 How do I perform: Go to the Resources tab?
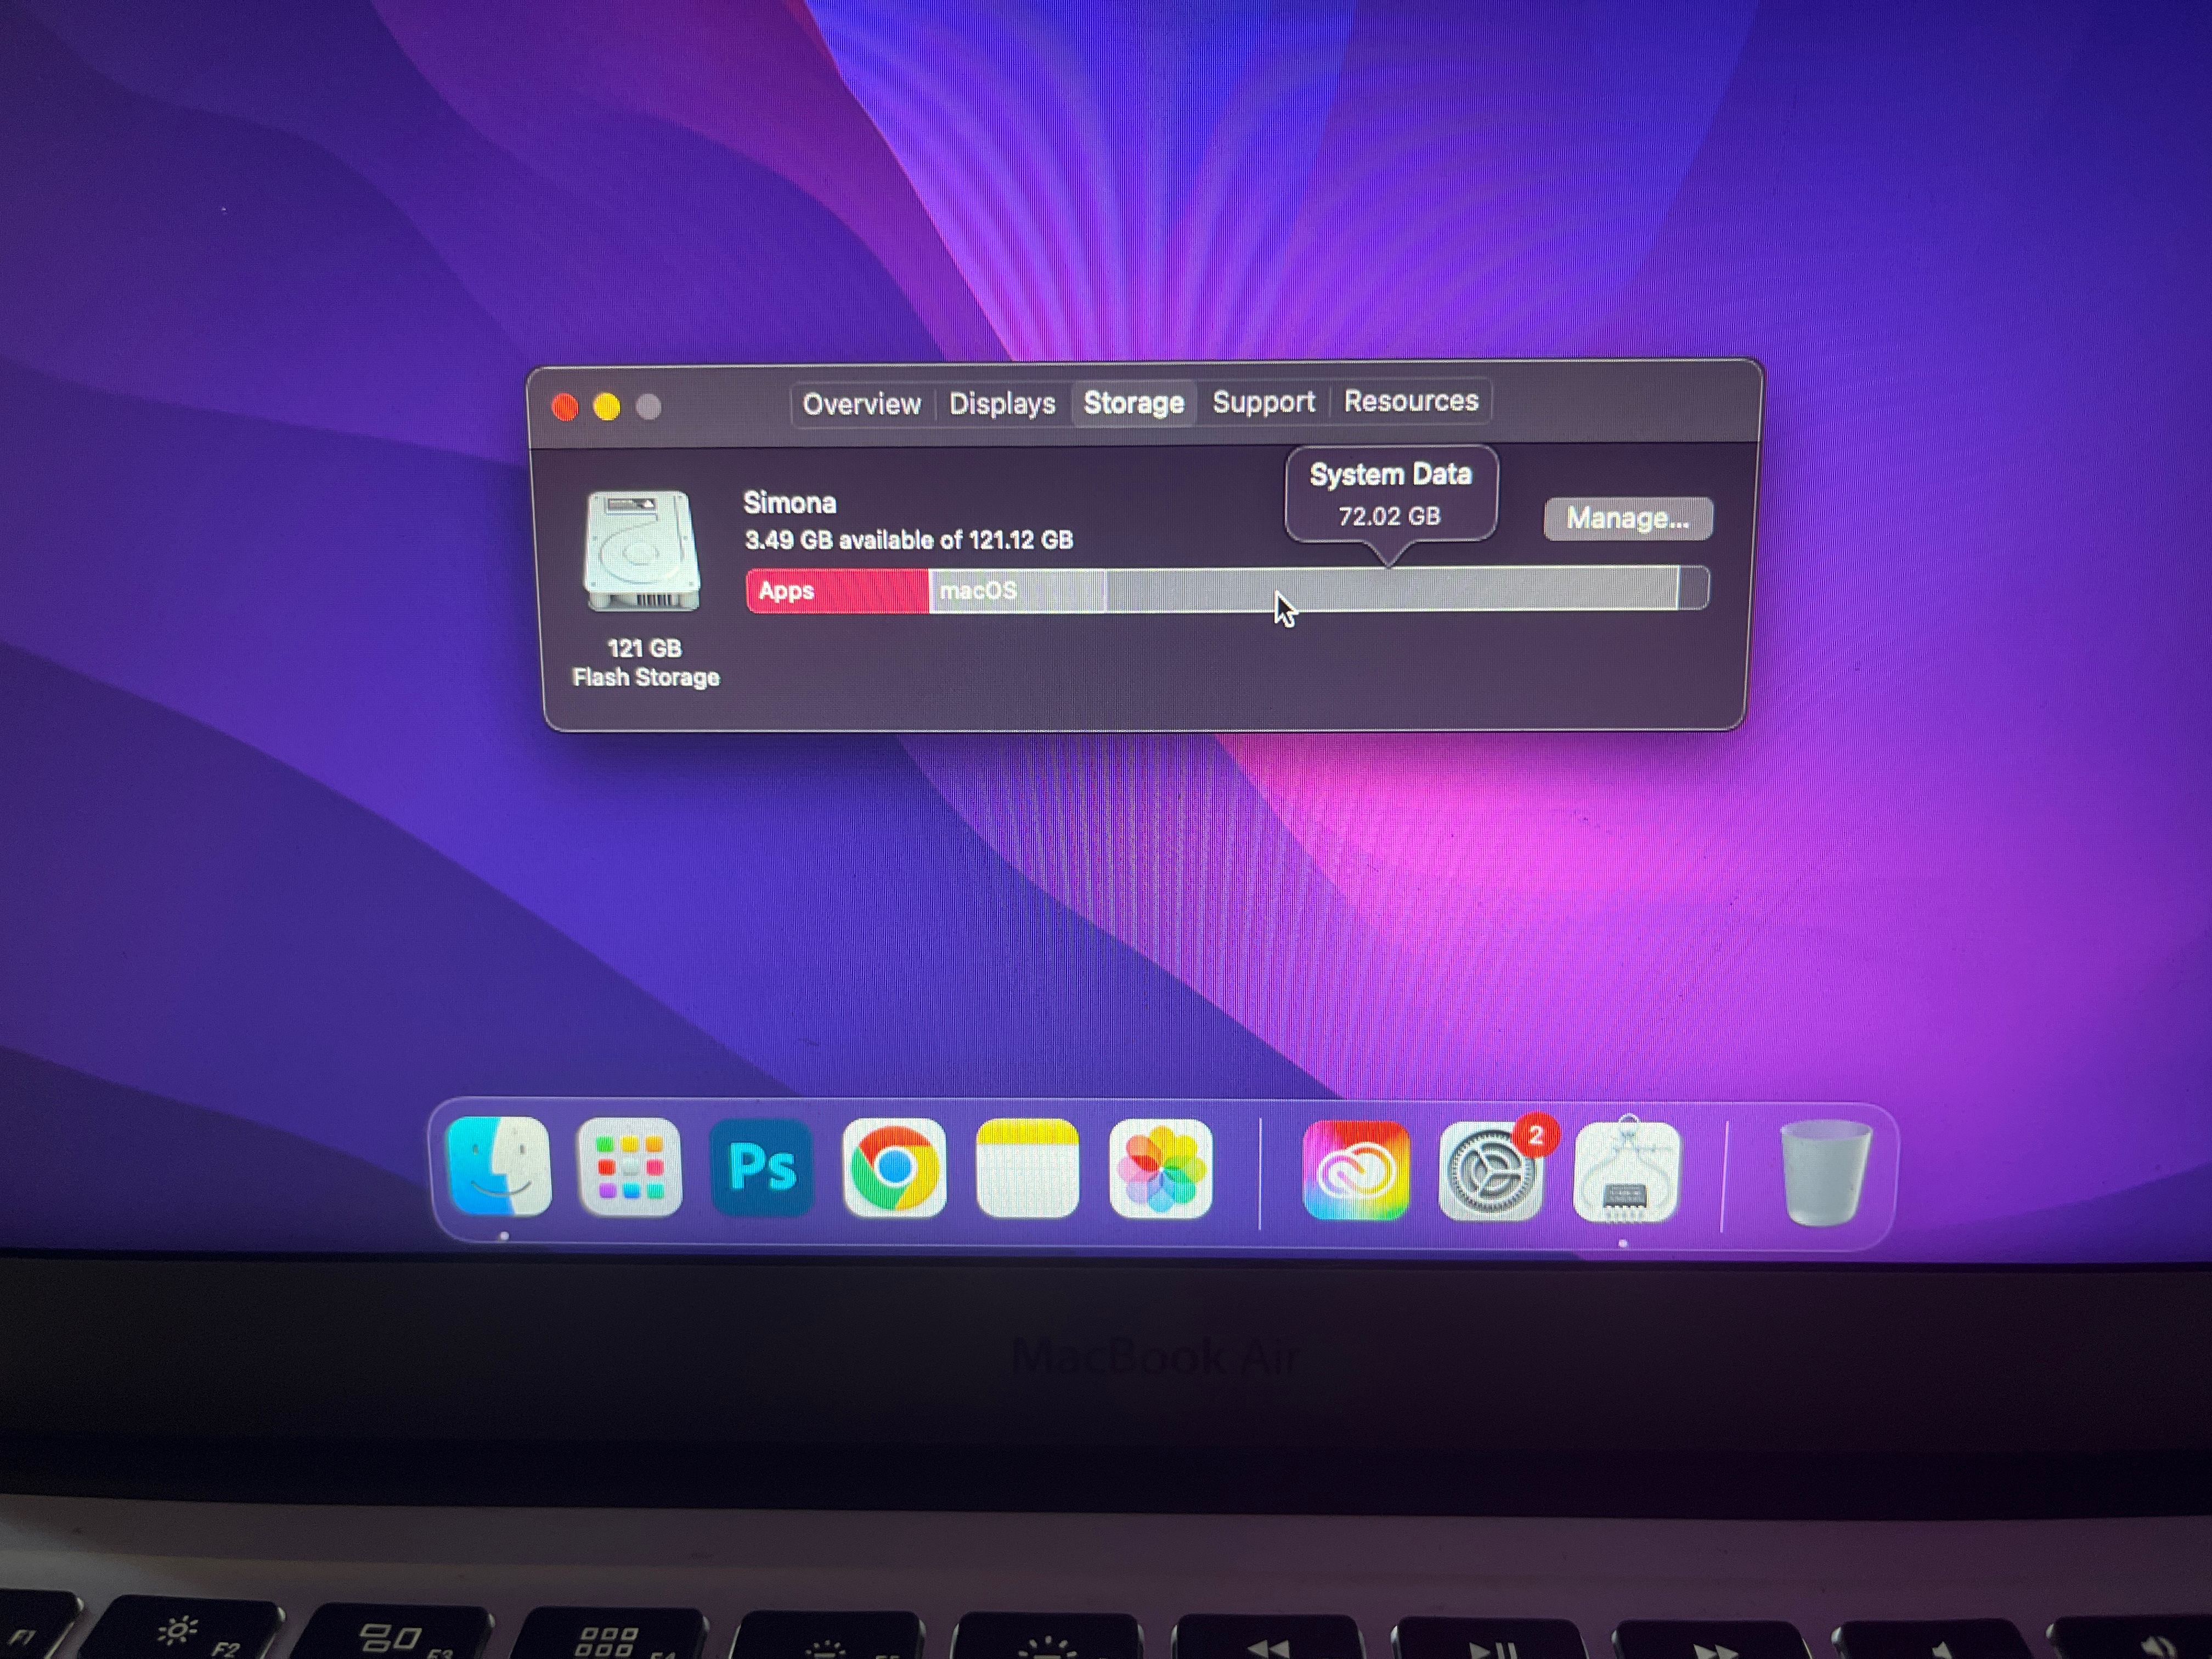(x=1410, y=401)
